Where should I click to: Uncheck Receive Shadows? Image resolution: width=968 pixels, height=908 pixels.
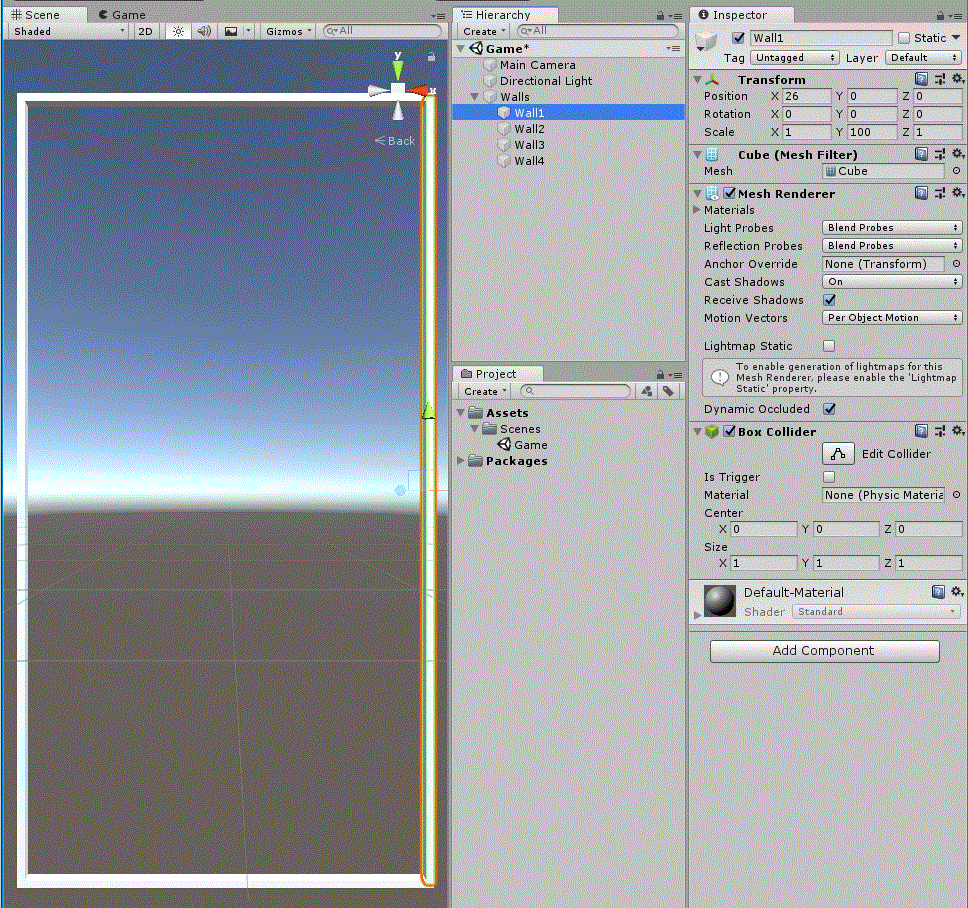tap(829, 300)
